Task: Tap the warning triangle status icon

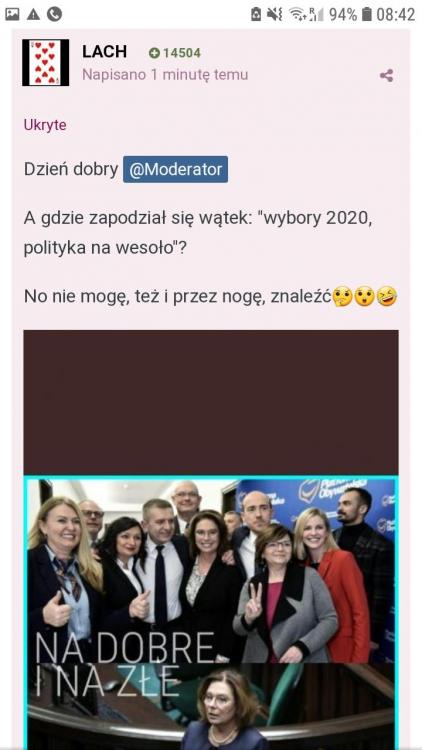Action: tap(33, 14)
